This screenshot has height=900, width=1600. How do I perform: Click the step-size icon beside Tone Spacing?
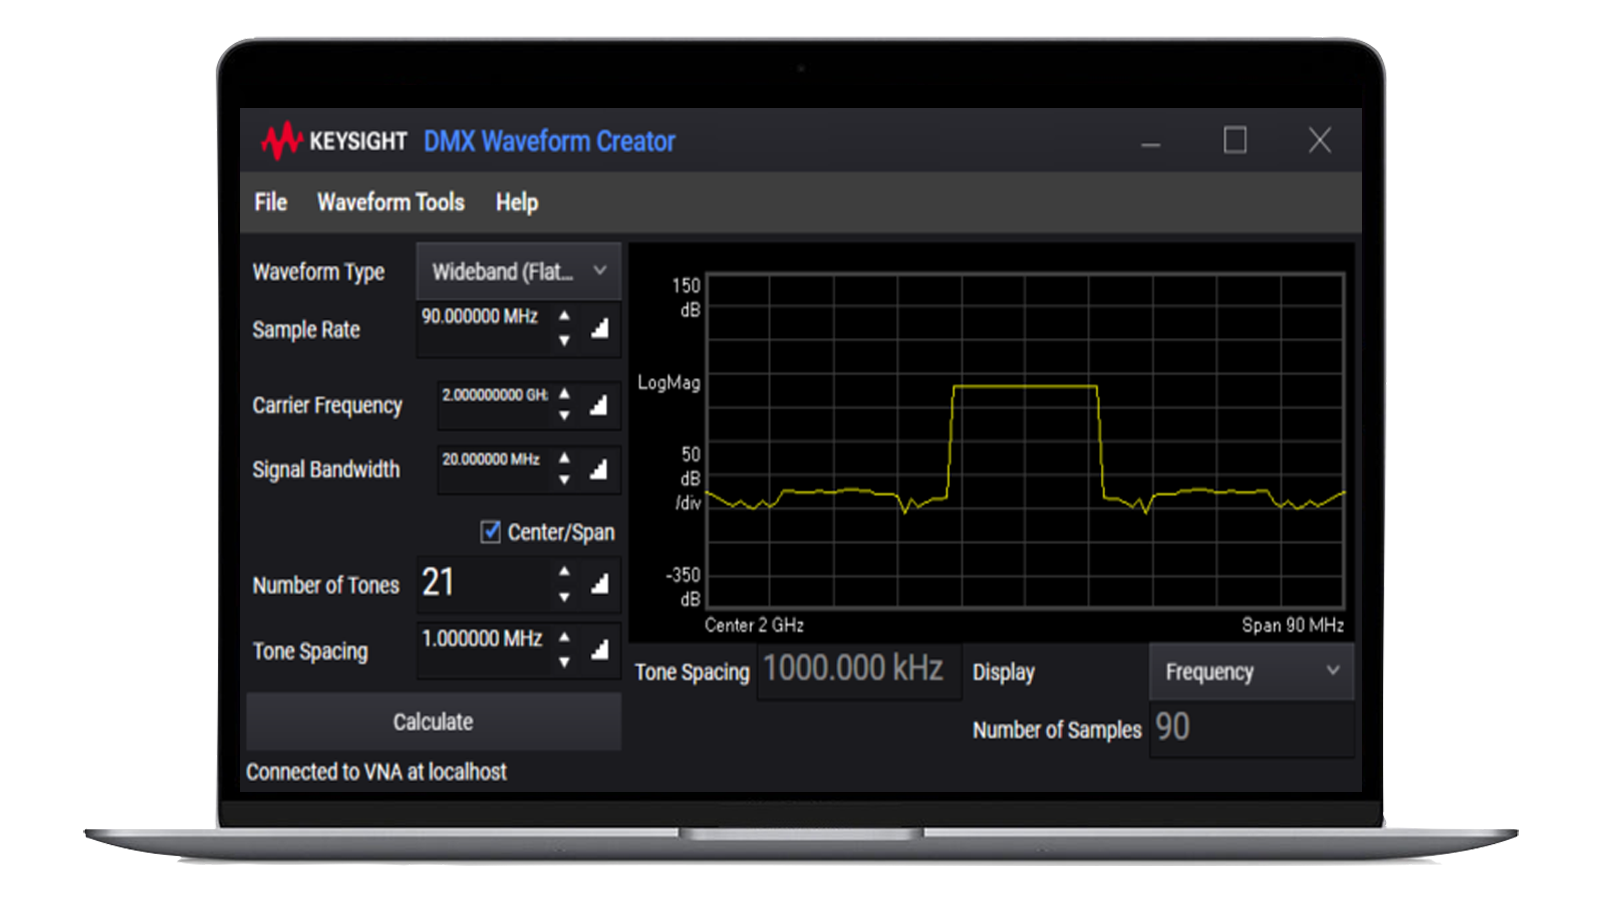pos(601,650)
